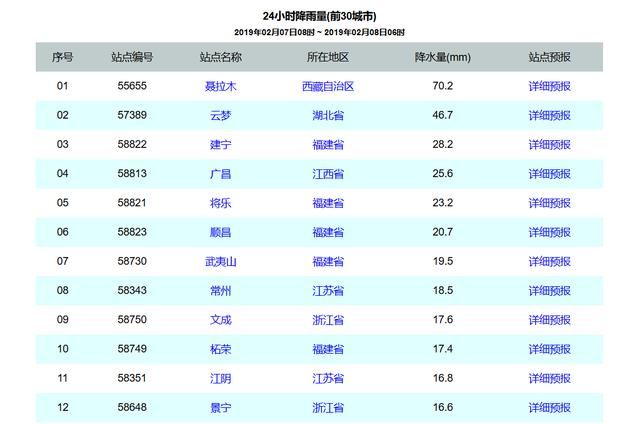Click the rainfall value 16.6
The width and height of the screenshot is (640, 424).
tap(442, 407)
